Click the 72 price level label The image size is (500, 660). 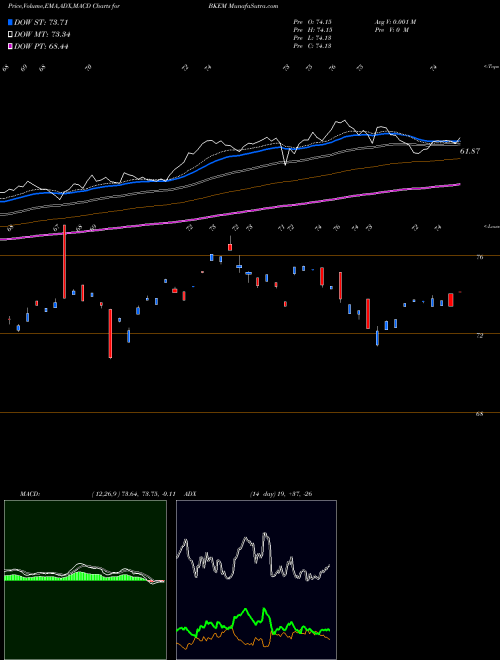(x=480, y=335)
